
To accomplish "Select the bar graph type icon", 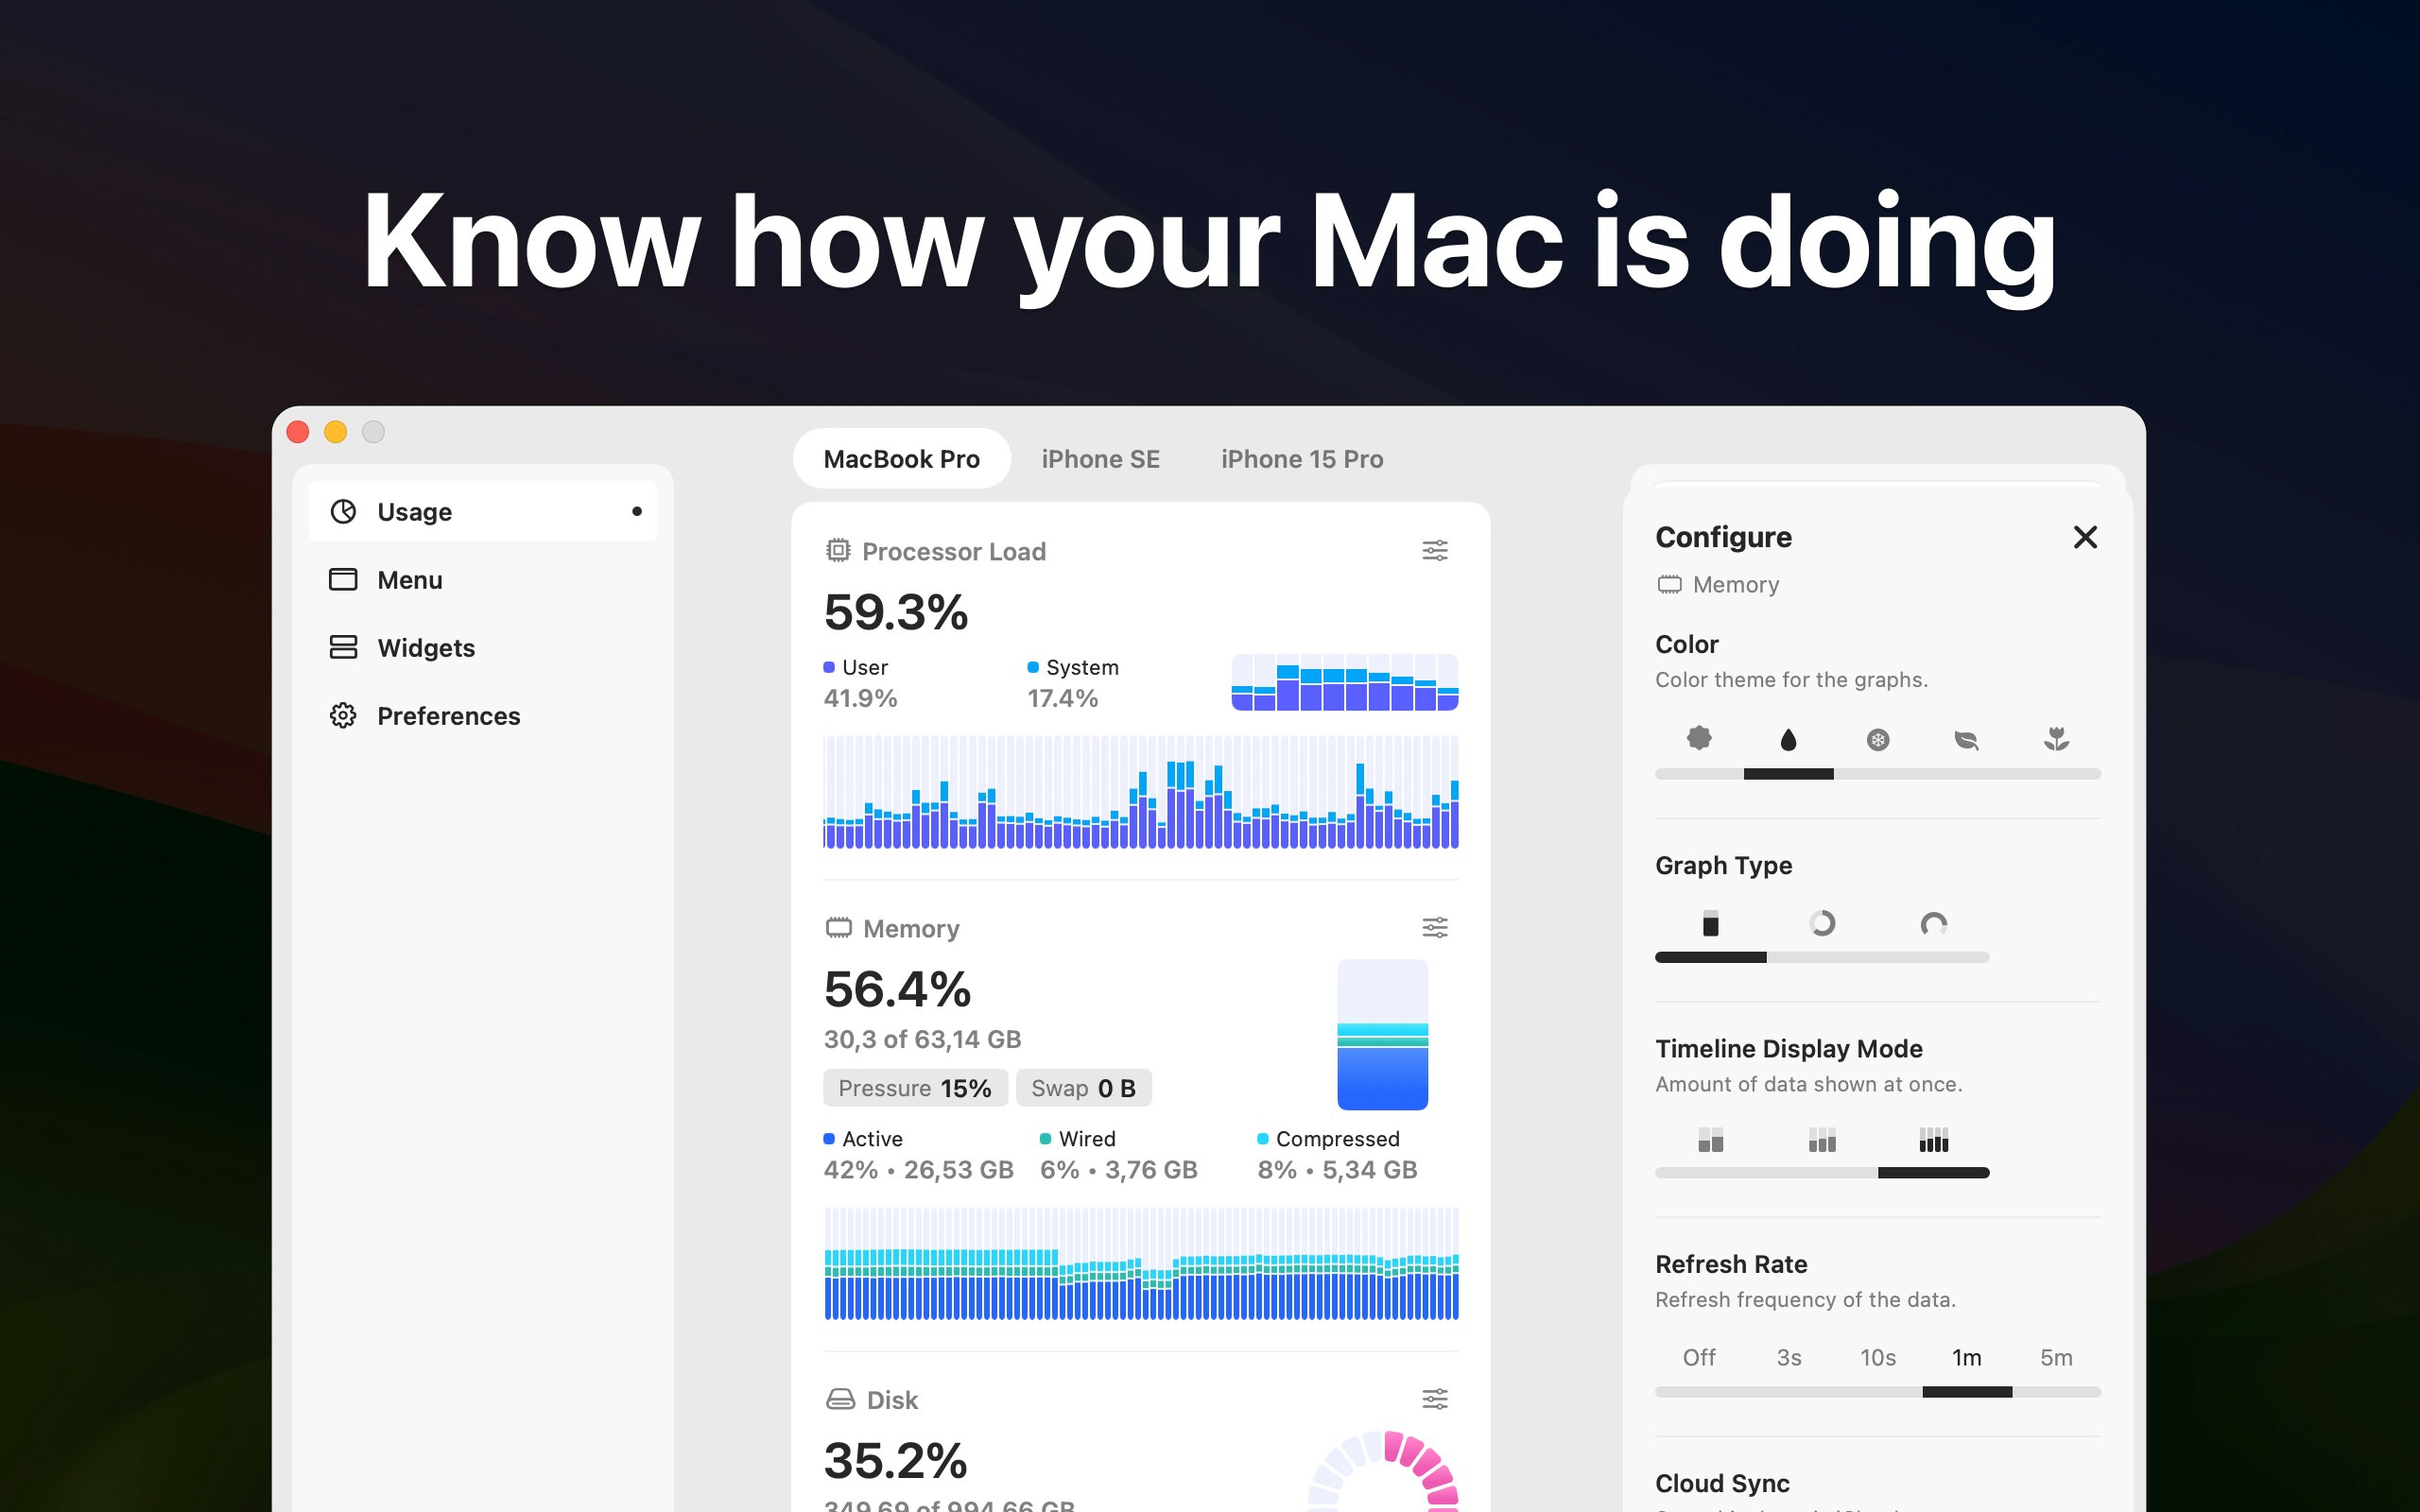I will tap(1711, 923).
